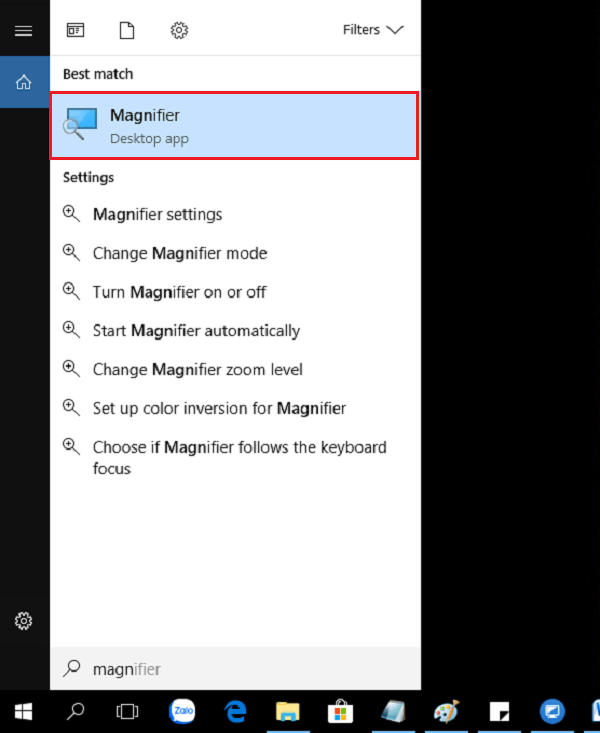Open sidebar settings gear at bottom
Image resolution: width=600 pixels, height=733 pixels.
click(24, 621)
